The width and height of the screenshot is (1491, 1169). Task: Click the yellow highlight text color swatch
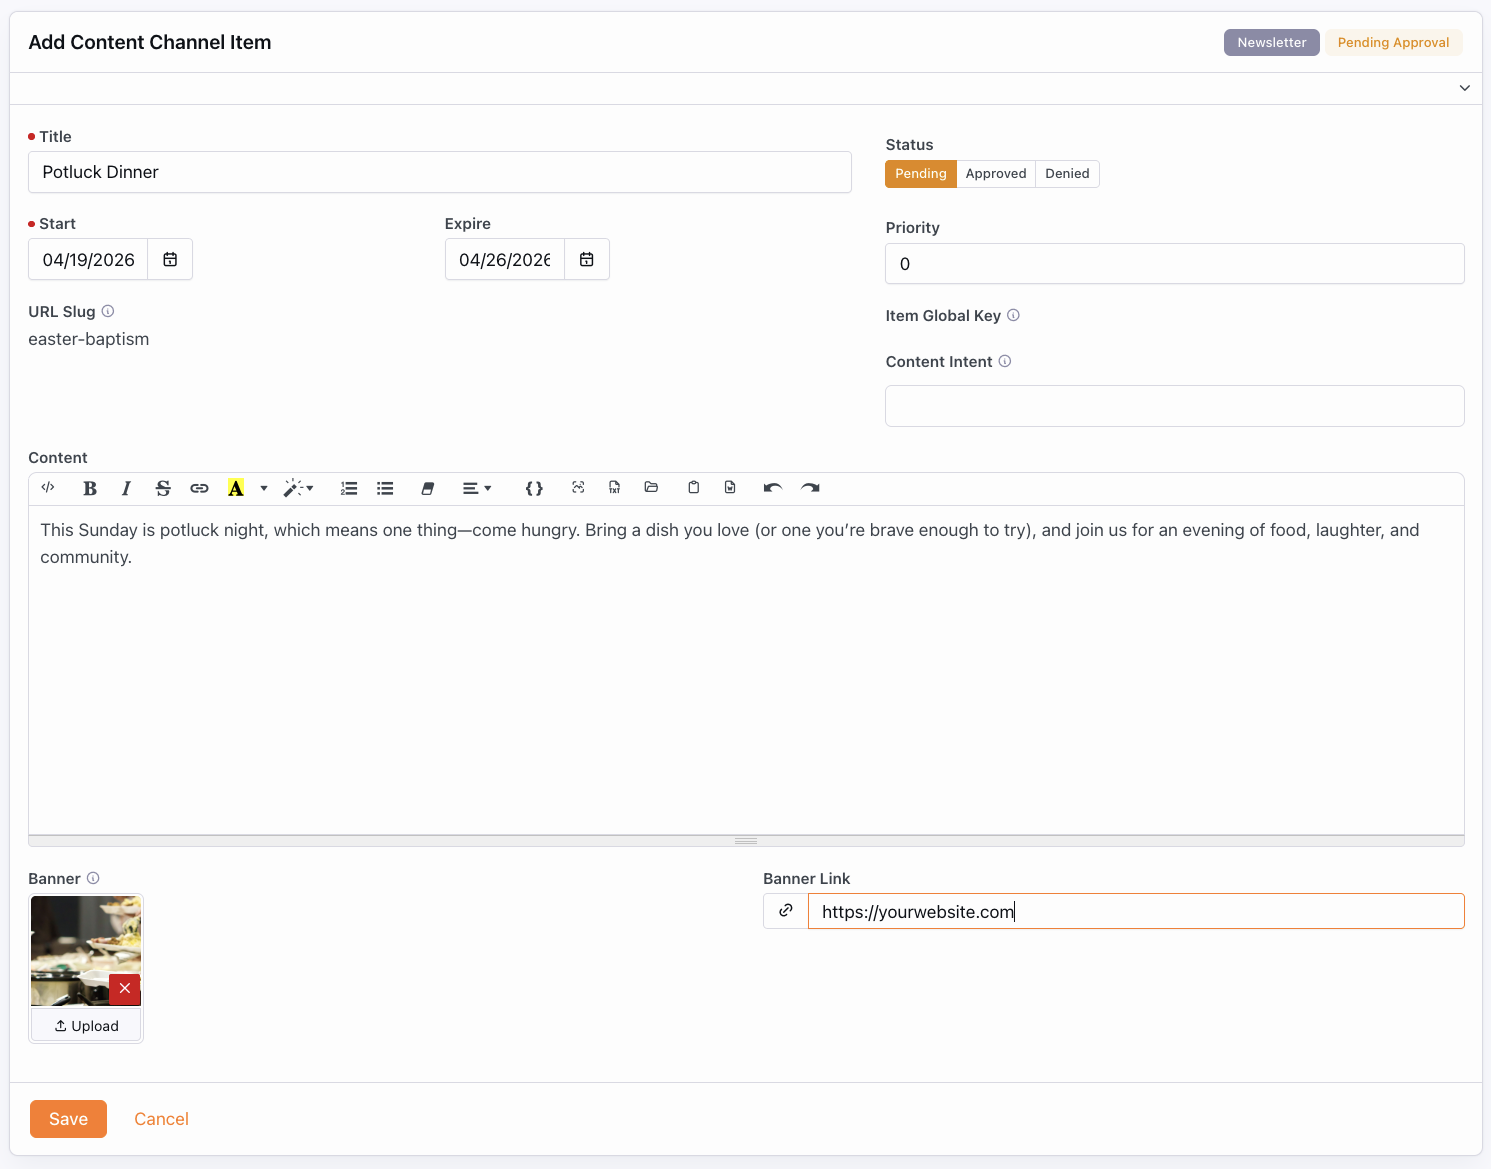[x=236, y=488]
